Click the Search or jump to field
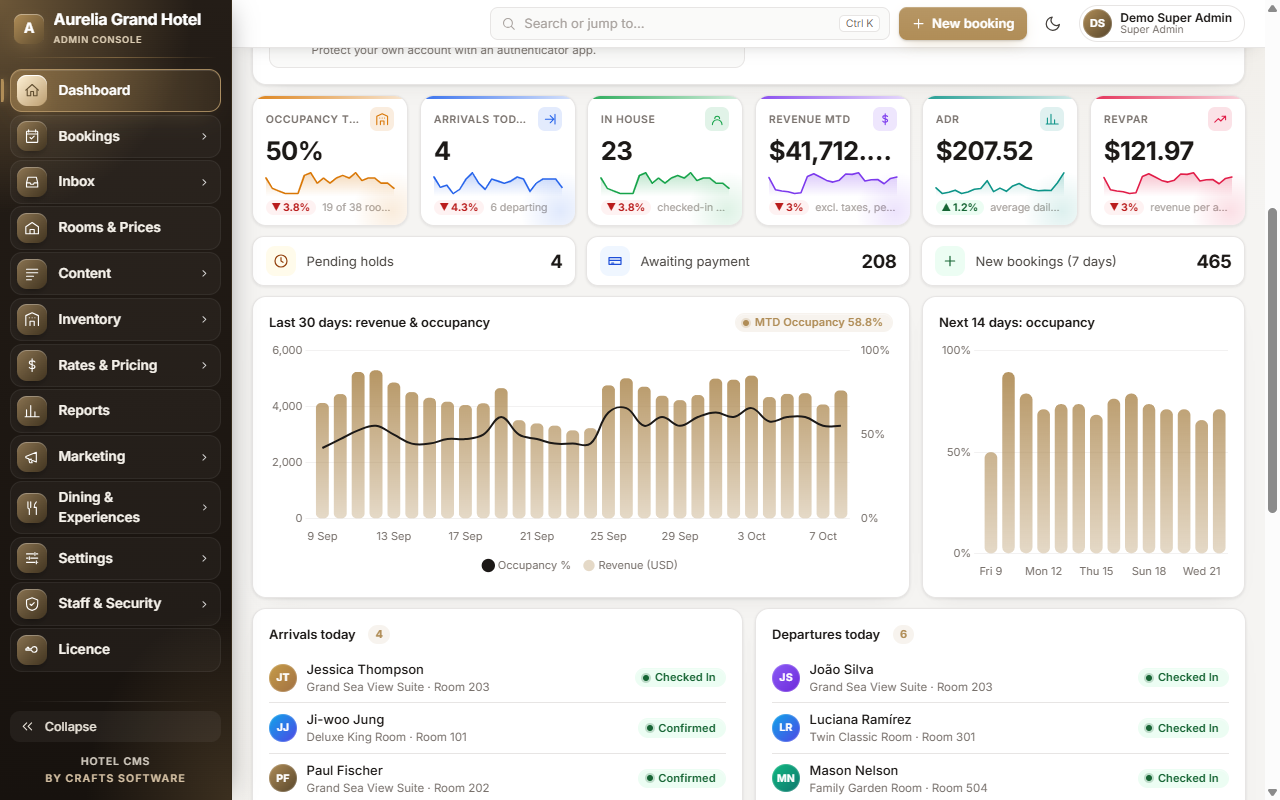Screen dimensions: 1280x800 point(690,24)
